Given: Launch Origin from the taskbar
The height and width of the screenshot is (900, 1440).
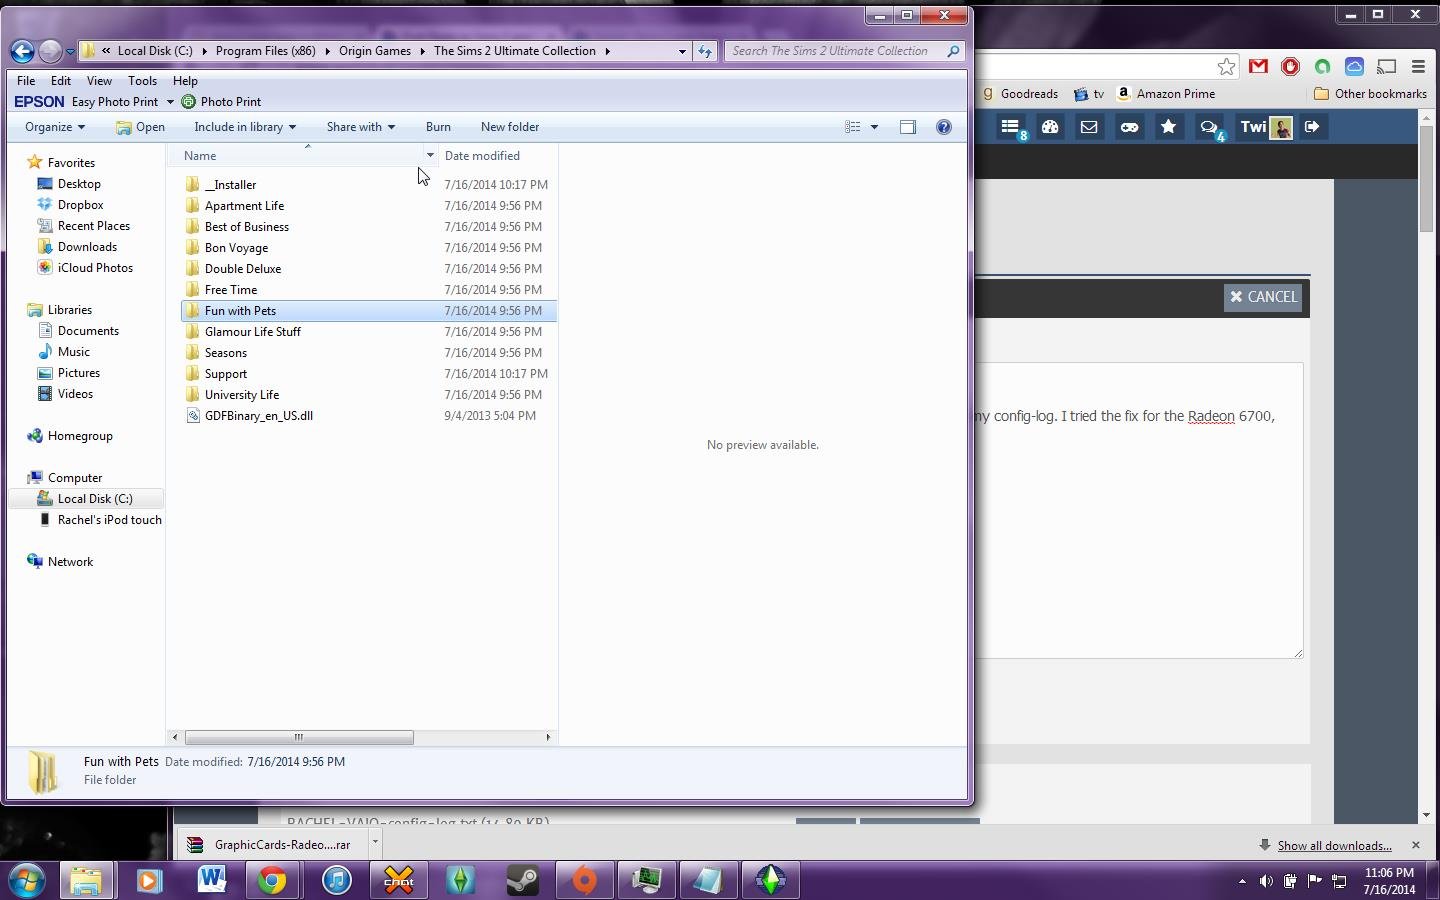Looking at the screenshot, I should pyautogui.click(x=584, y=880).
